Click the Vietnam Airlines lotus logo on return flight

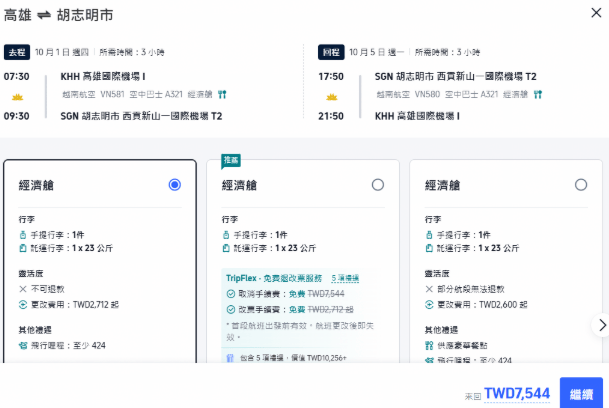point(332,97)
